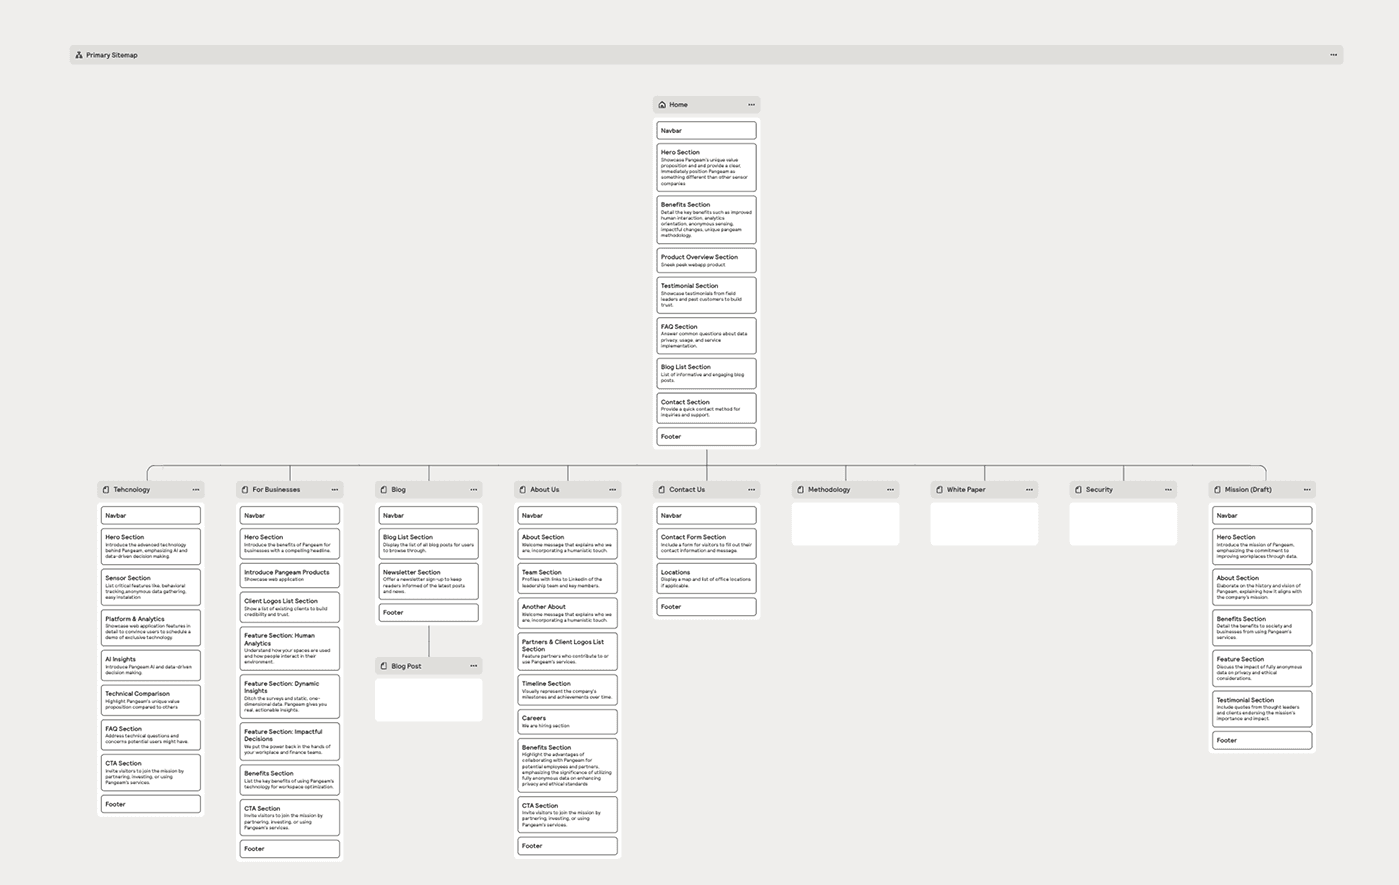Select the Partners & Client Logos List block
Screen dimensions: 1399x885
(x=568, y=651)
